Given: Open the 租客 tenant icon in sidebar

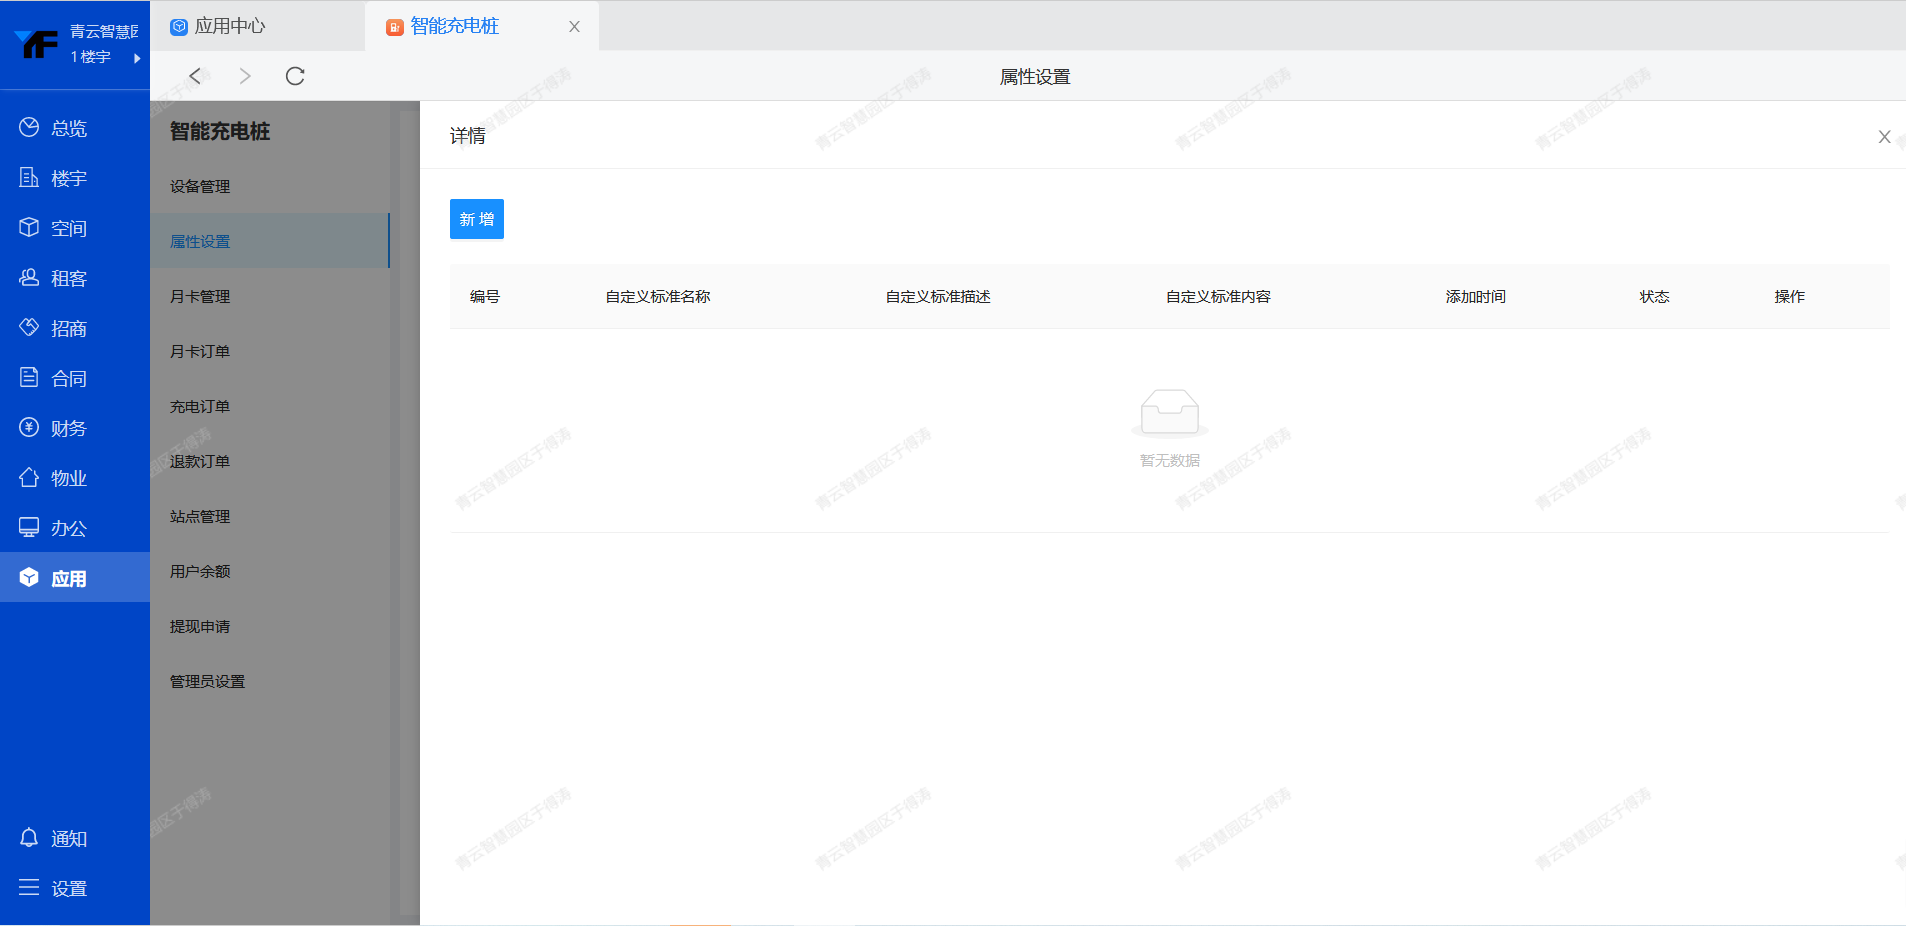Looking at the screenshot, I should click(29, 278).
